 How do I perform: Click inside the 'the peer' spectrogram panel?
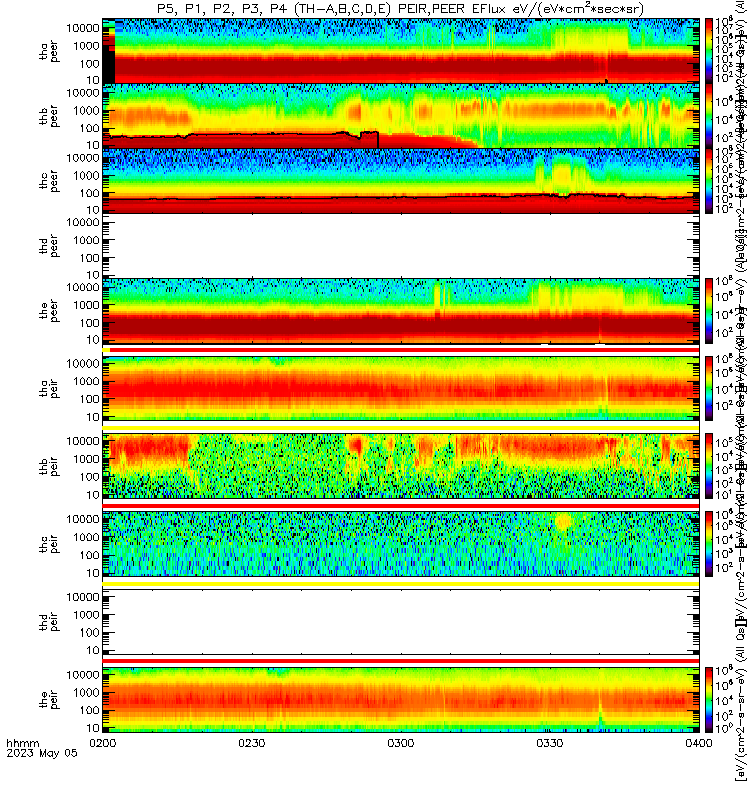(x=401, y=310)
